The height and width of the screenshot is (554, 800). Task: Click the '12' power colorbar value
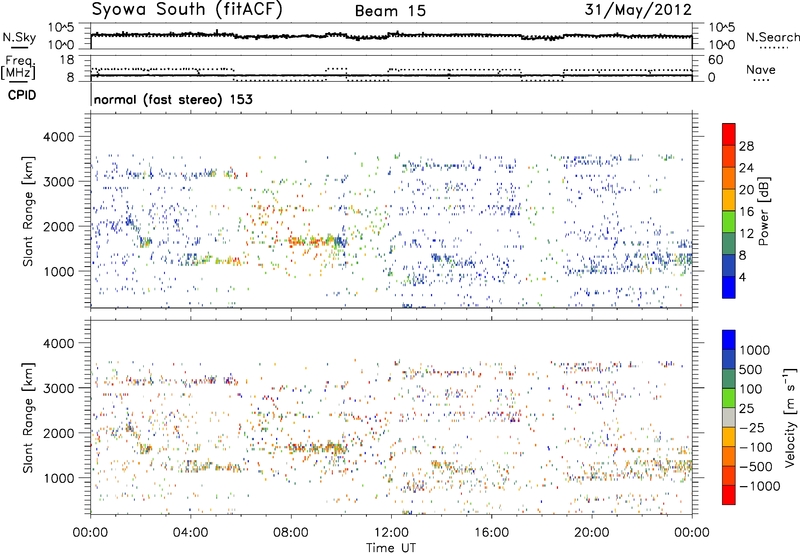point(746,234)
